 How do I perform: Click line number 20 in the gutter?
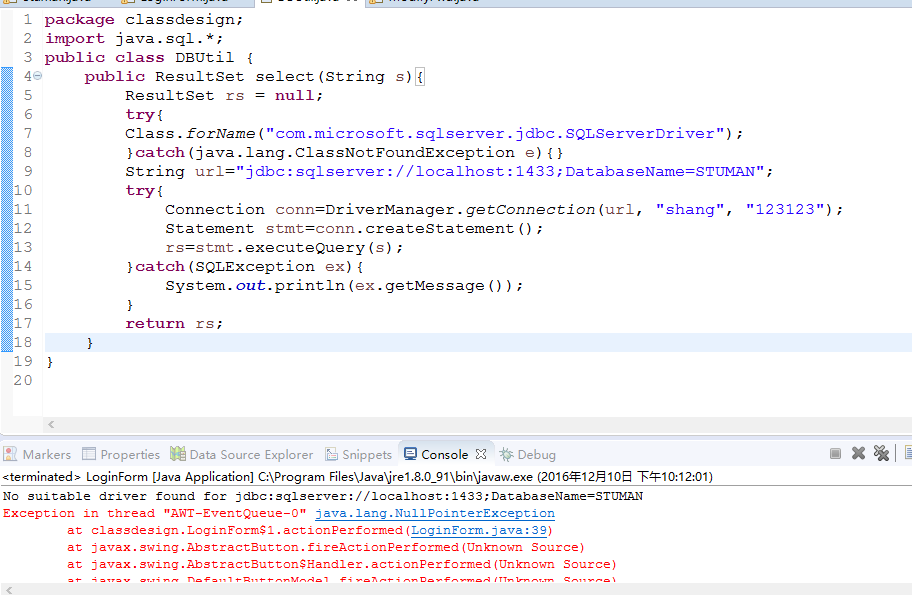(23, 380)
